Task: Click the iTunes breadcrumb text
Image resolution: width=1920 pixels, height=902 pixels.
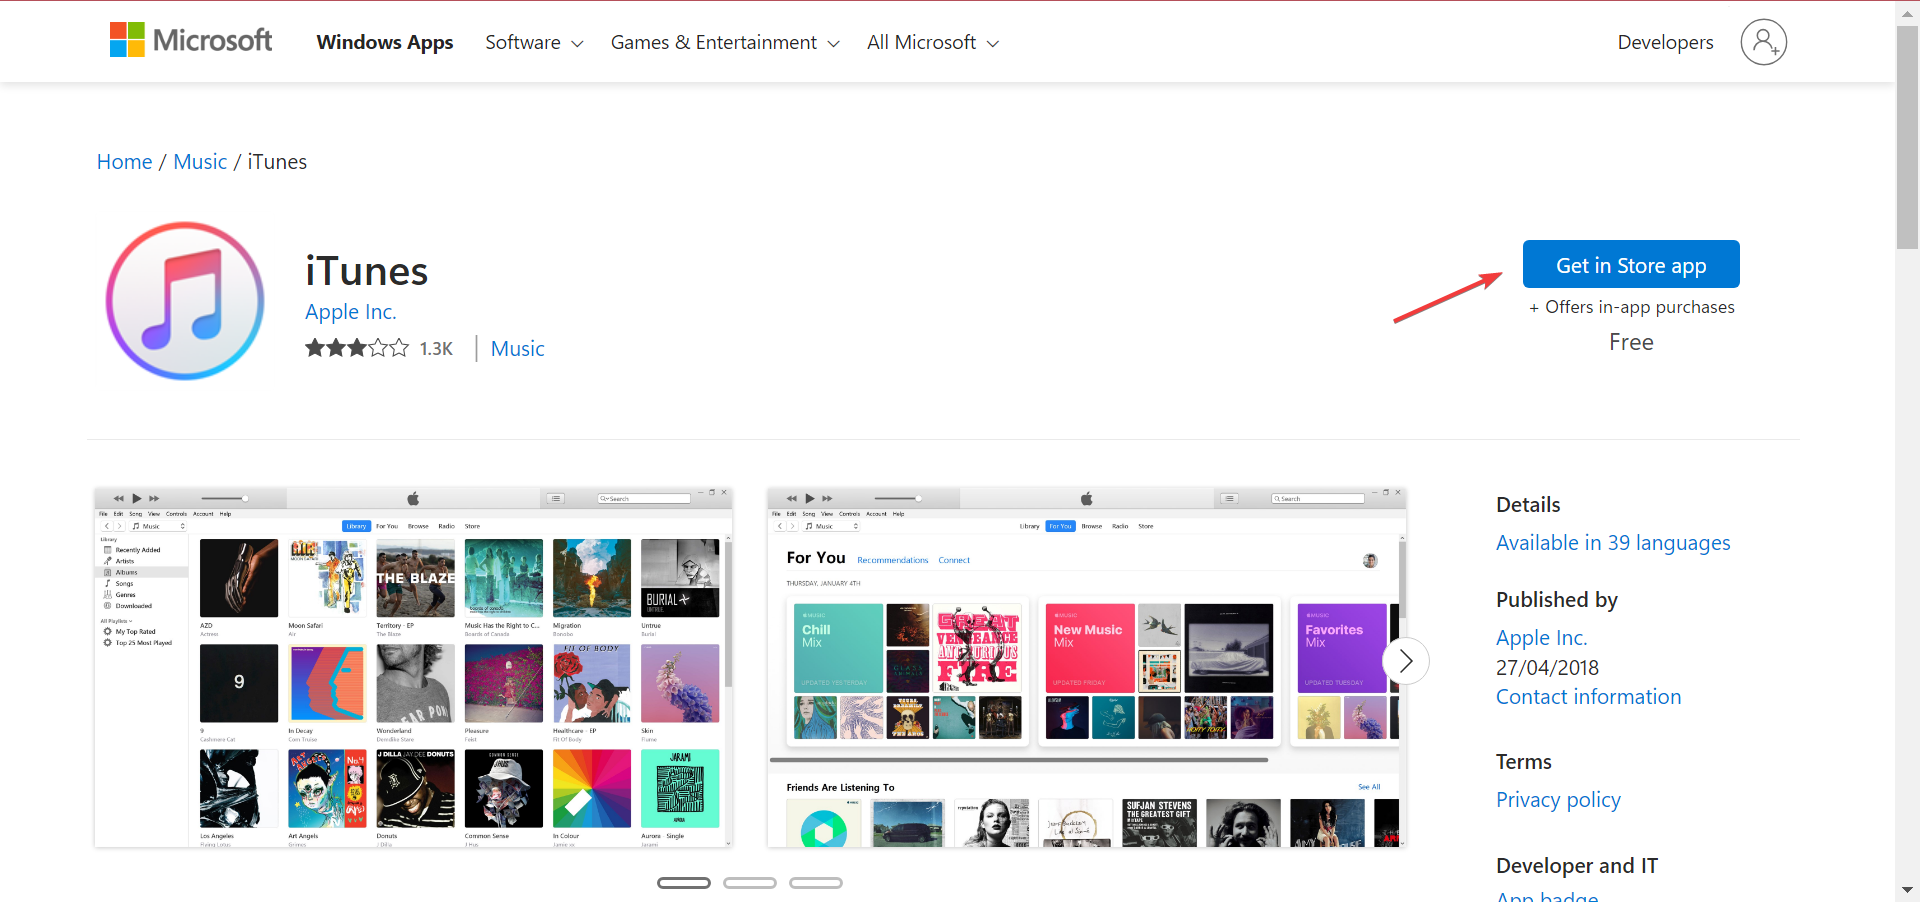Action: coord(277,162)
